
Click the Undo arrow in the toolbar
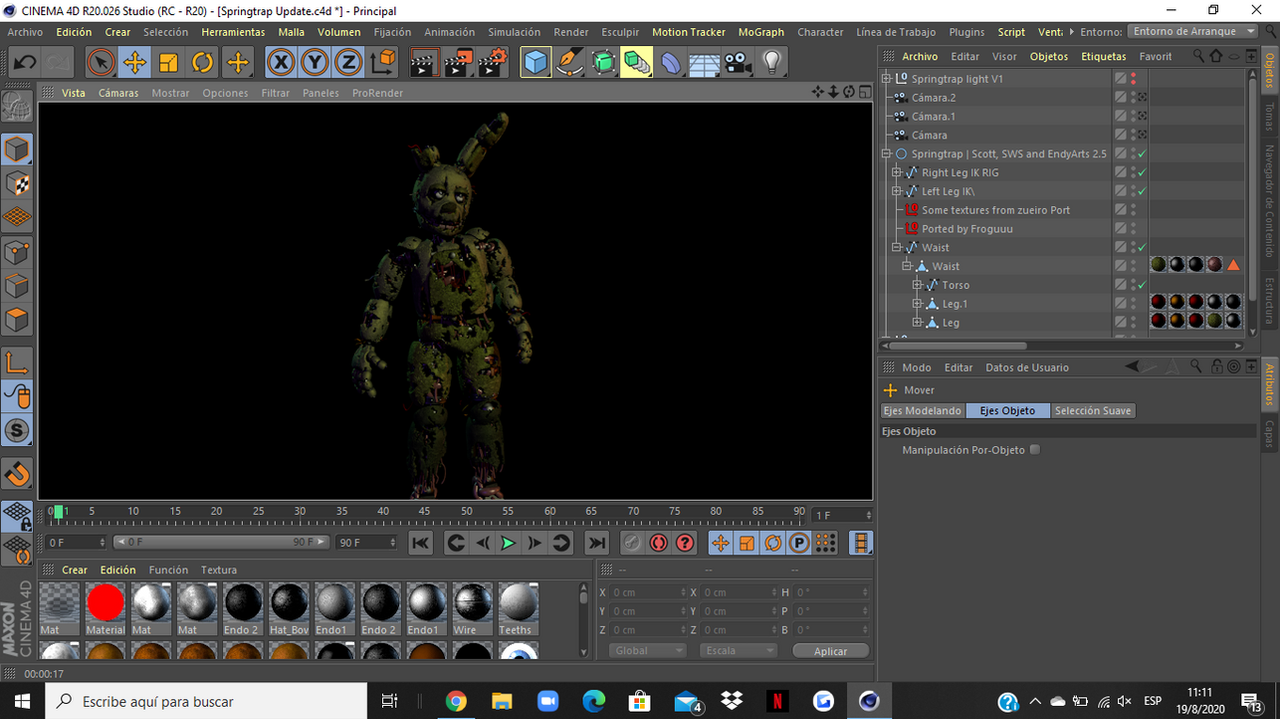(24, 63)
